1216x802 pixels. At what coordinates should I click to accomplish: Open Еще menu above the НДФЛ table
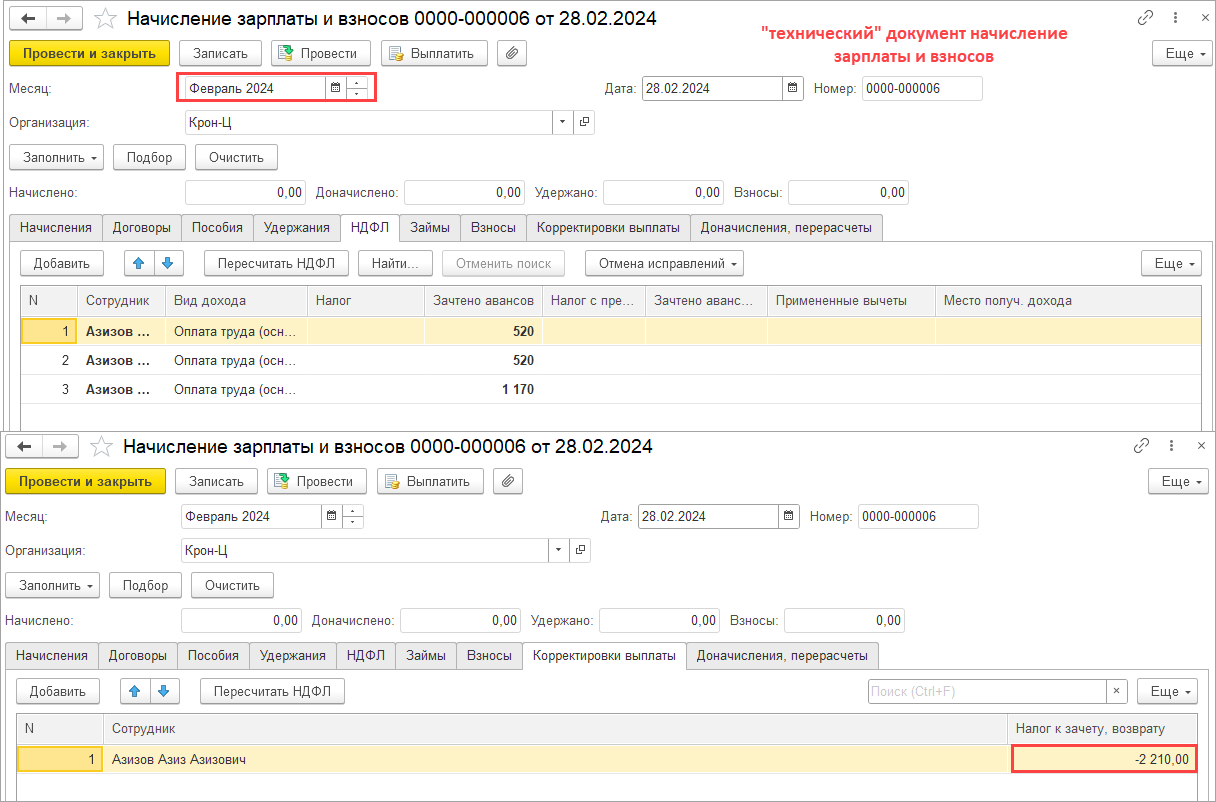click(1169, 264)
